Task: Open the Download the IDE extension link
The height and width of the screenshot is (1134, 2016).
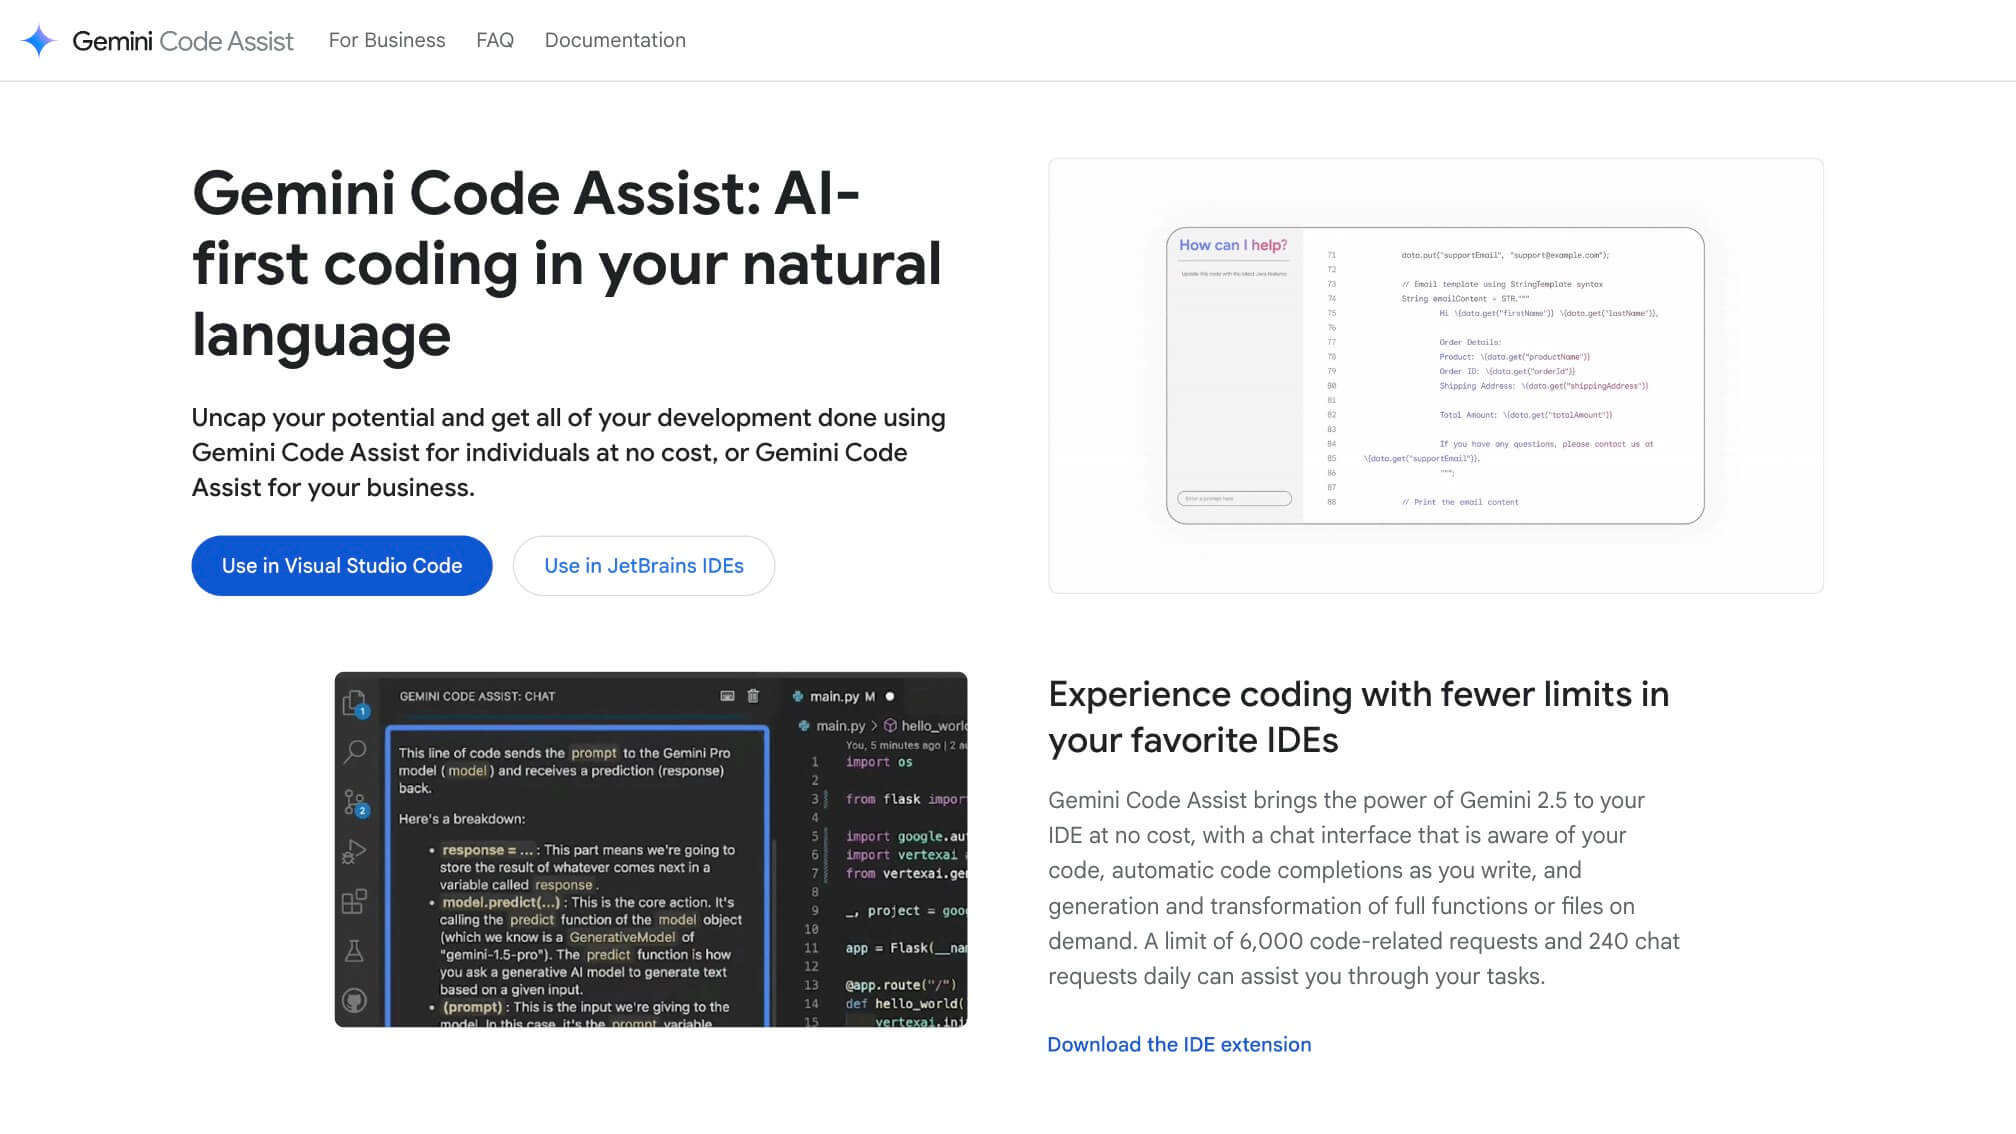Action: pyautogui.click(x=1179, y=1044)
